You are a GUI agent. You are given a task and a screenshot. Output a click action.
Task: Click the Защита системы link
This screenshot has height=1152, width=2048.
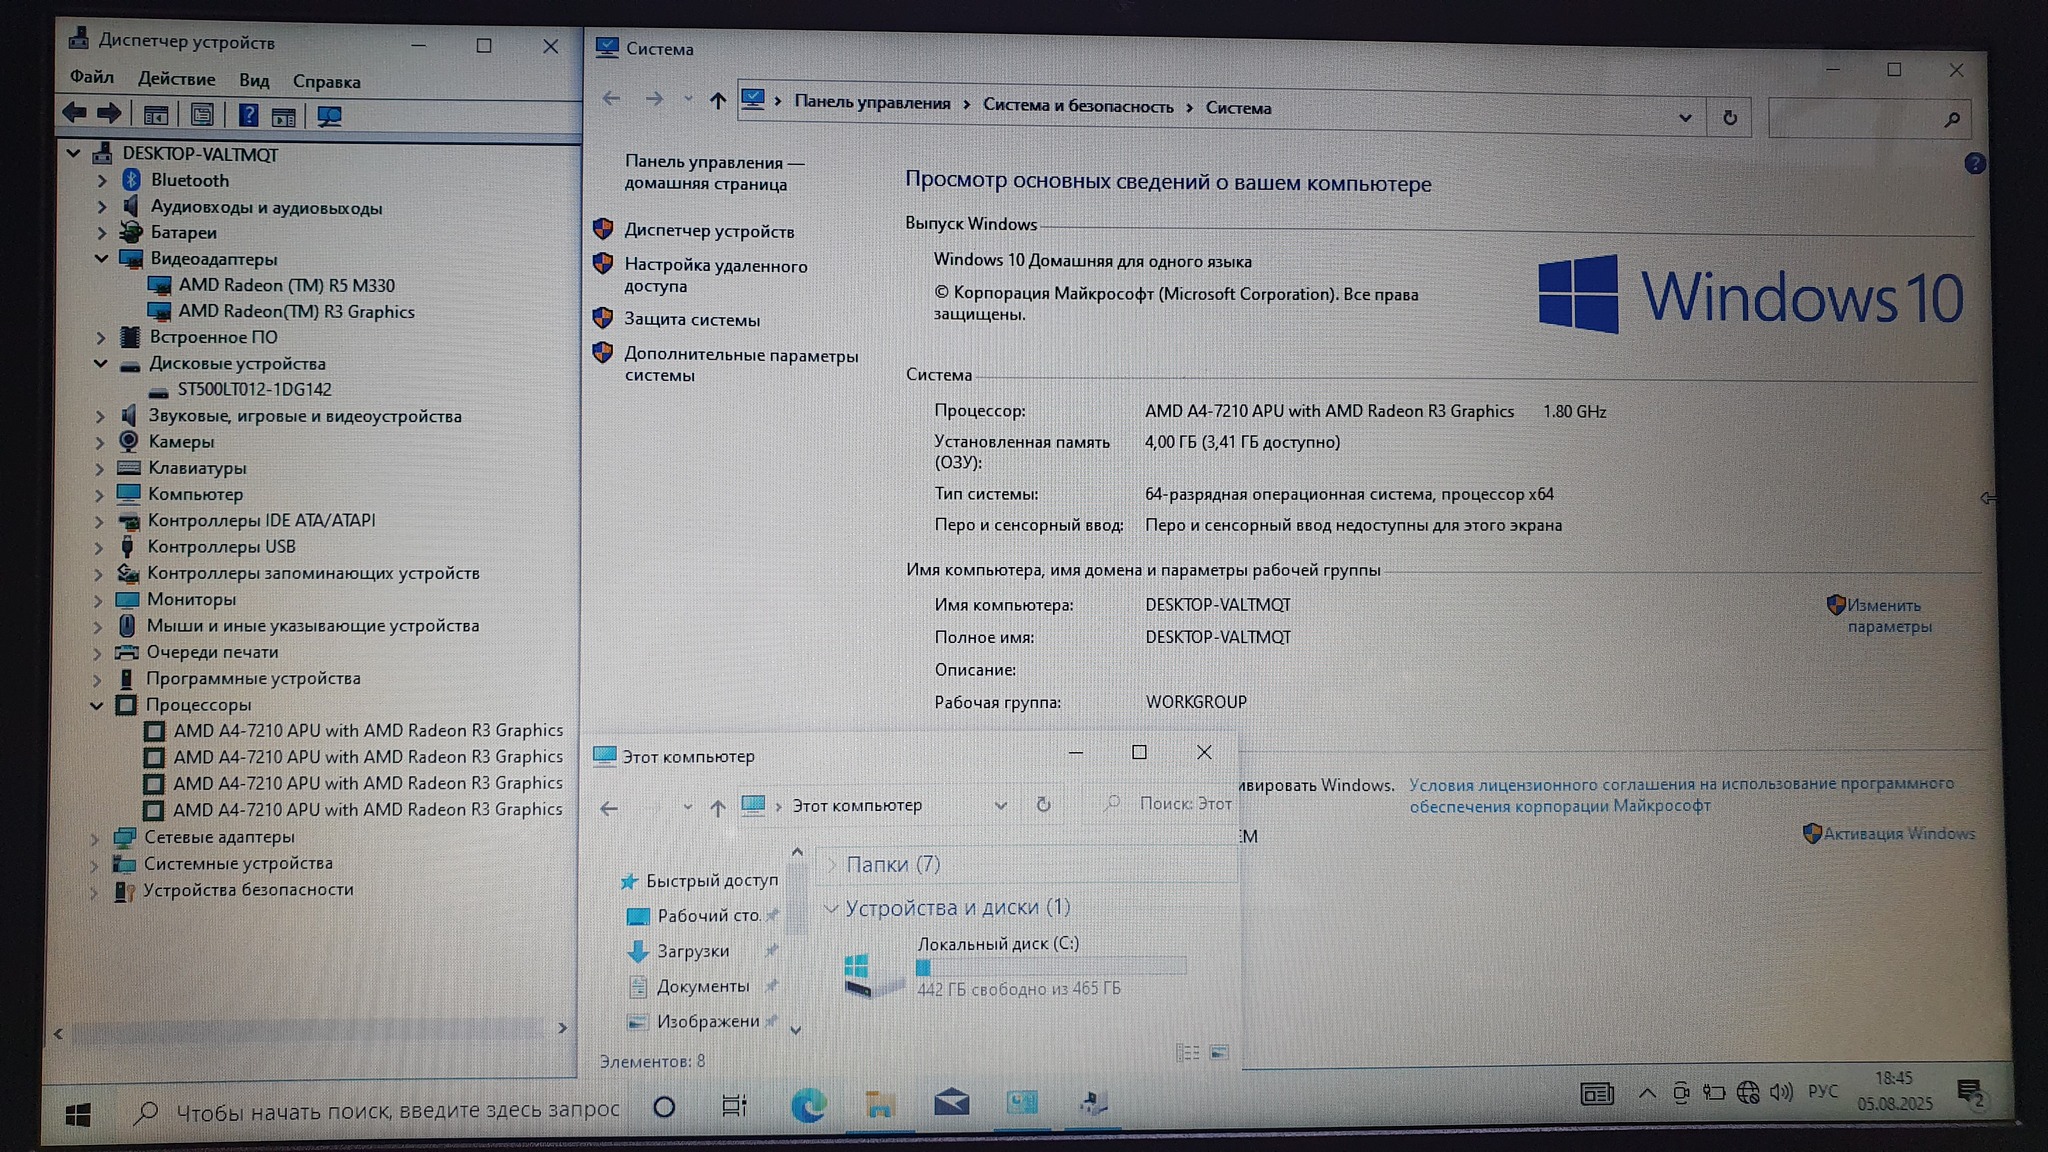click(x=692, y=320)
